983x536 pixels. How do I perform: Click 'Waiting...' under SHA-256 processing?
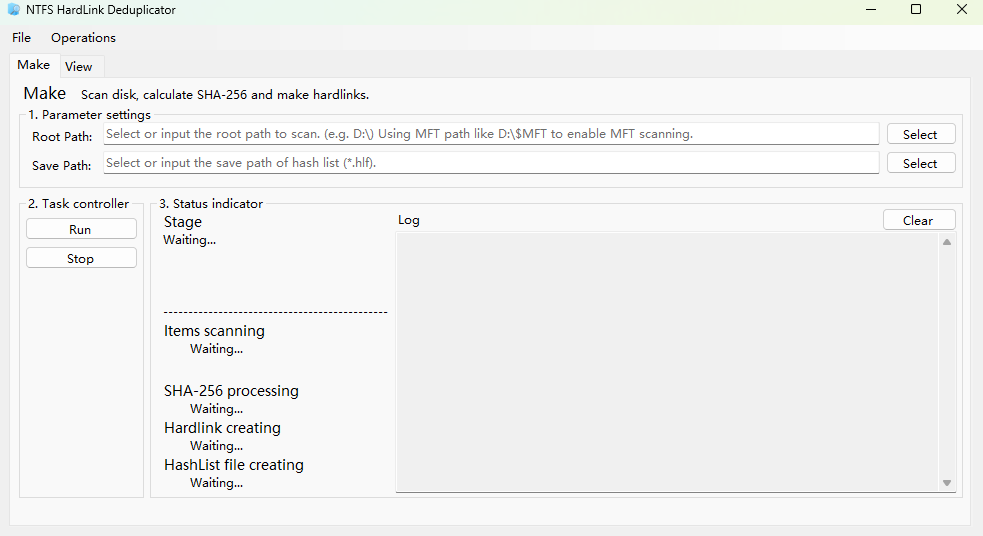click(x=216, y=409)
